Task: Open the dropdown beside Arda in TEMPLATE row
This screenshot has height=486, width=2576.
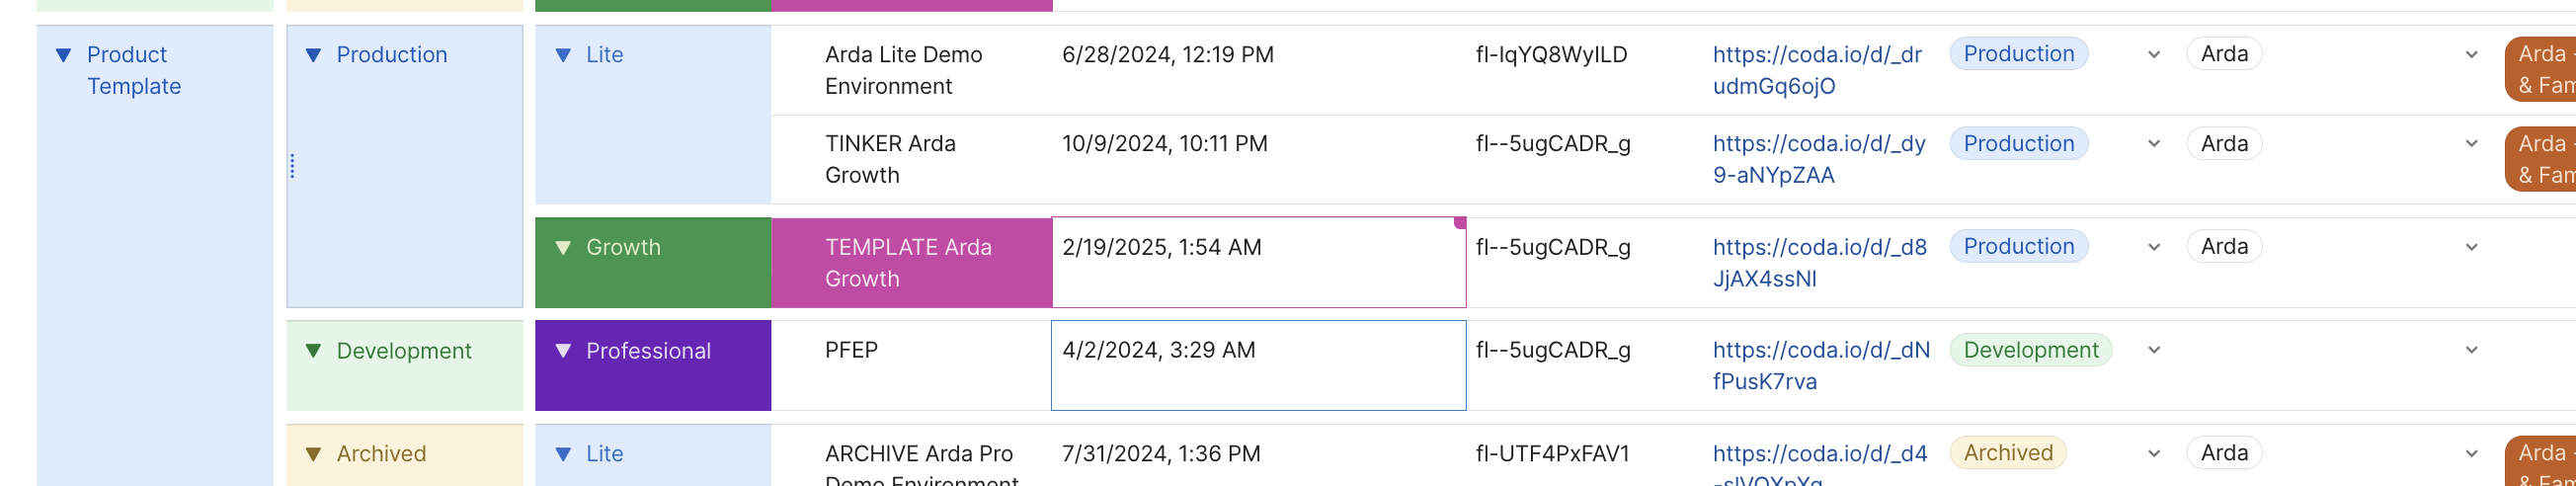Action: [2471, 247]
